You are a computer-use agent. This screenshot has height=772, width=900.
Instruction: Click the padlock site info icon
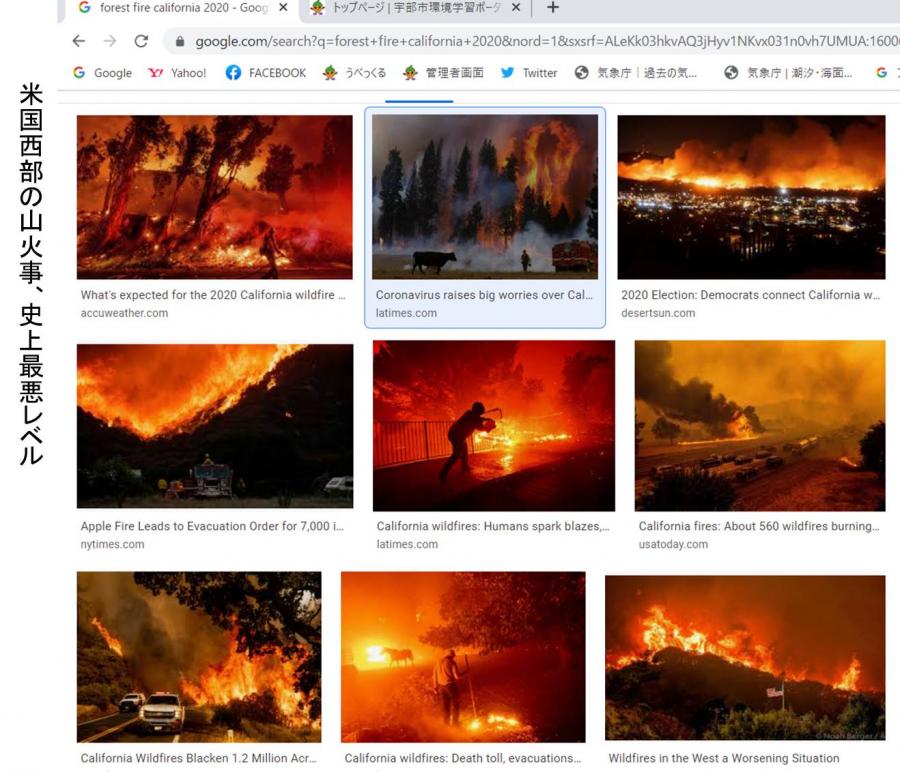[x=180, y=41]
